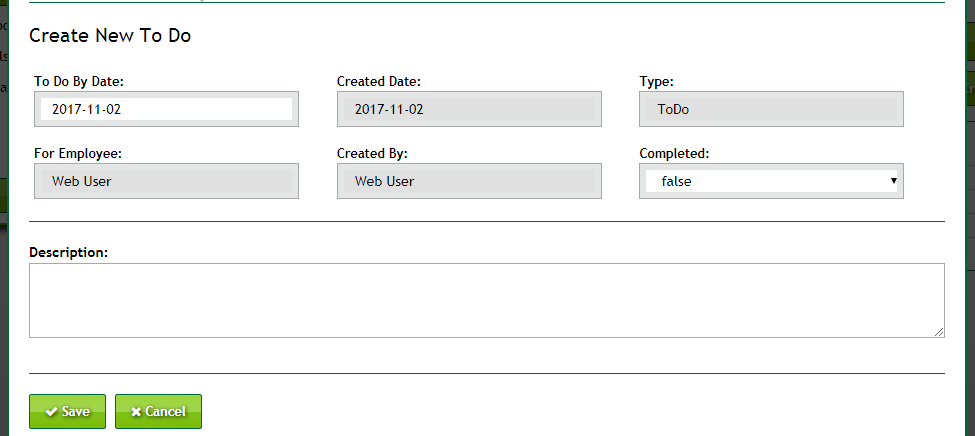The height and width of the screenshot is (436, 975).
Task: Click the Type label
Action: pyautogui.click(x=656, y=81)
